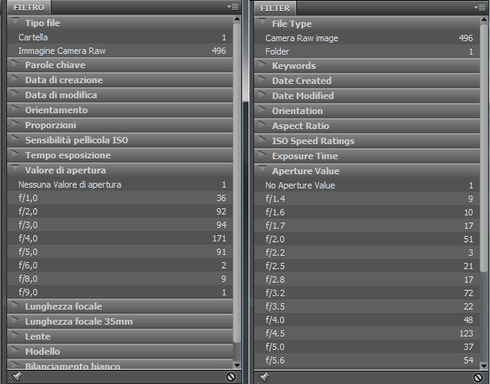Click FILTRO panel scroll down arrow
The image size is (490, 384).
pyautogui.click(x=237, y=365)
